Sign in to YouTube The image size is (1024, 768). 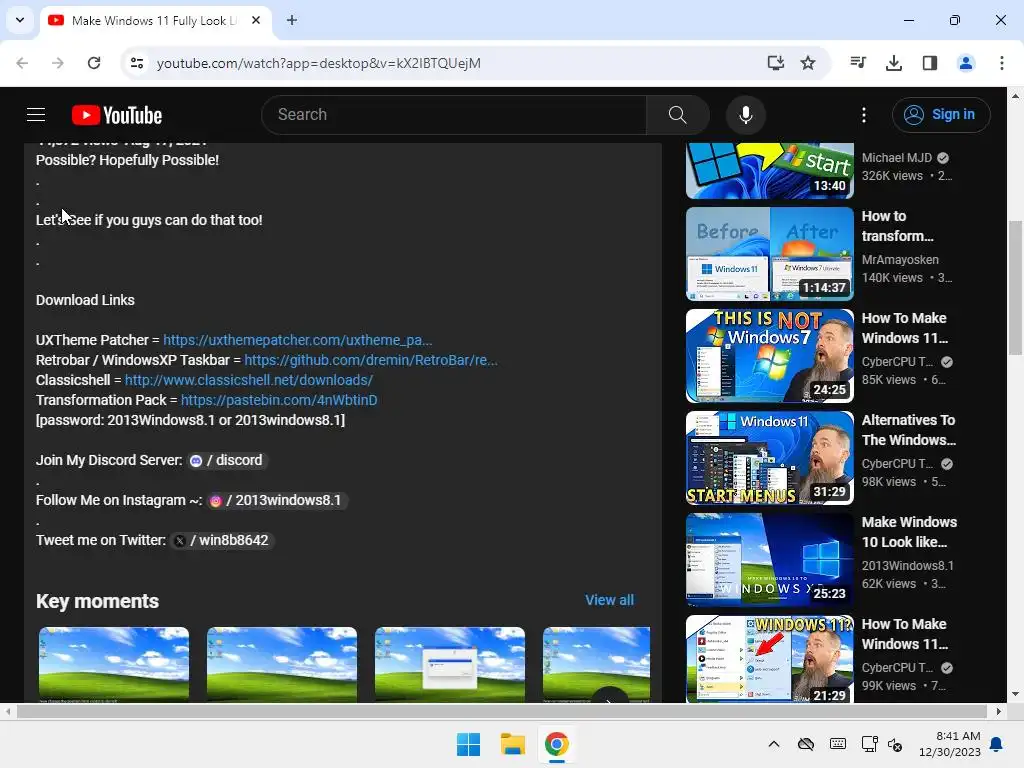(x=940, y=115)
